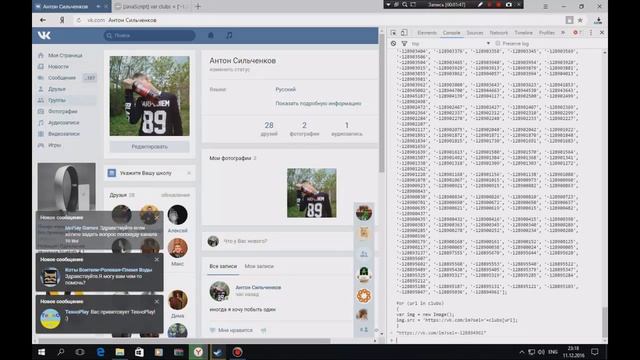Open the "28 друзей" counter
Screen dimensions: 640x360
pos(269,129)
